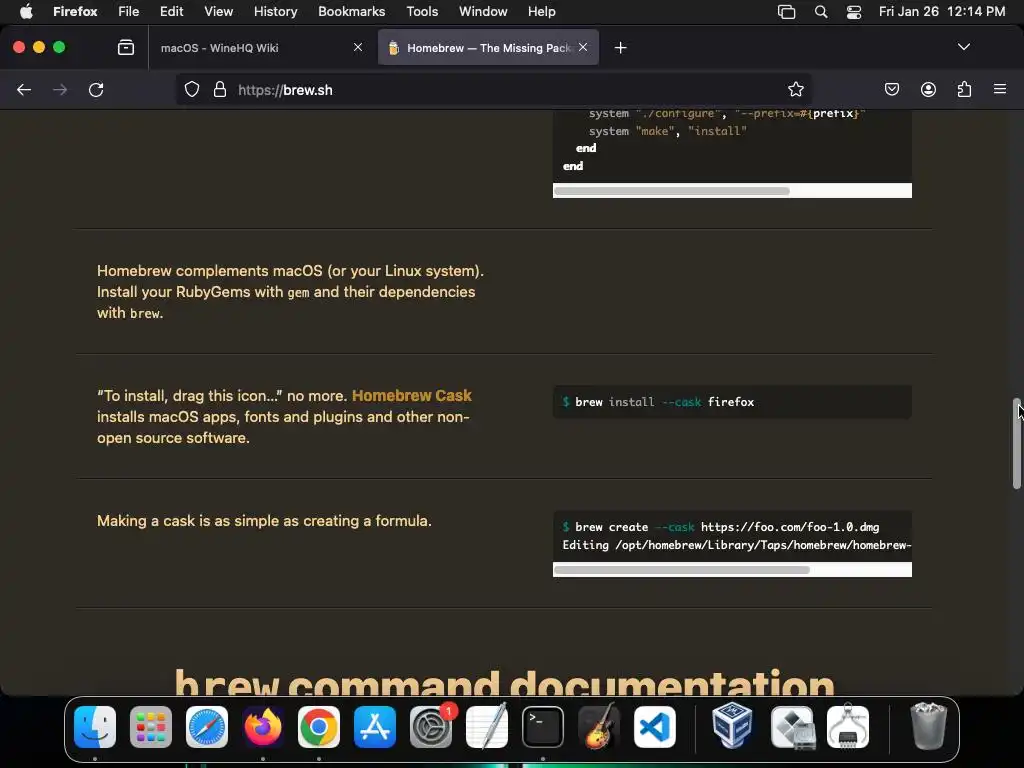1024x768 pixels.
Task: Open a new tab with plus
Action: [620, 48]
